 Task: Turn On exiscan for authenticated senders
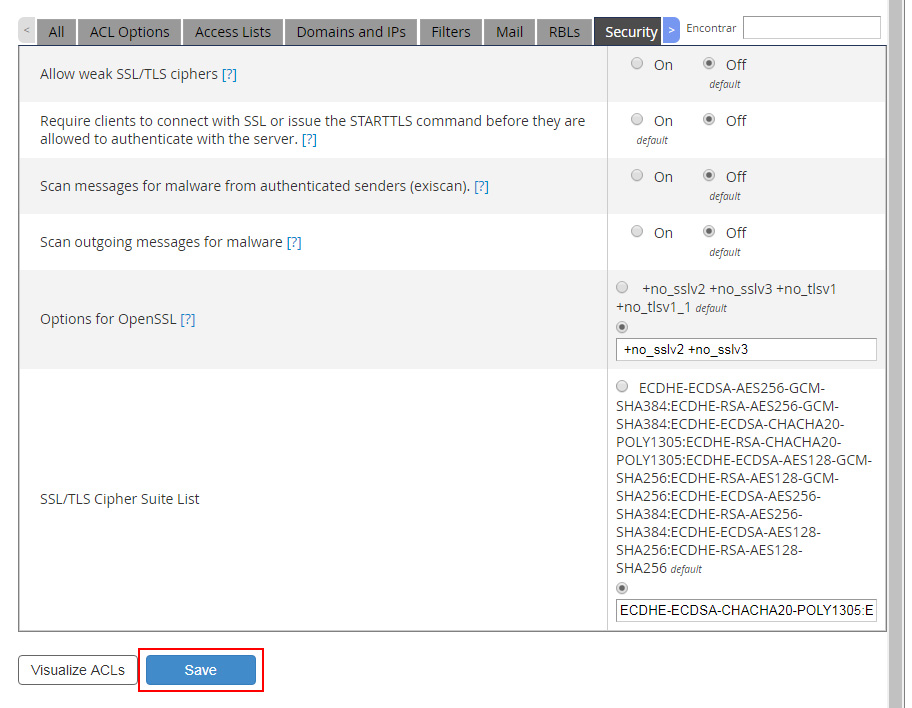(x=637, y=176)
